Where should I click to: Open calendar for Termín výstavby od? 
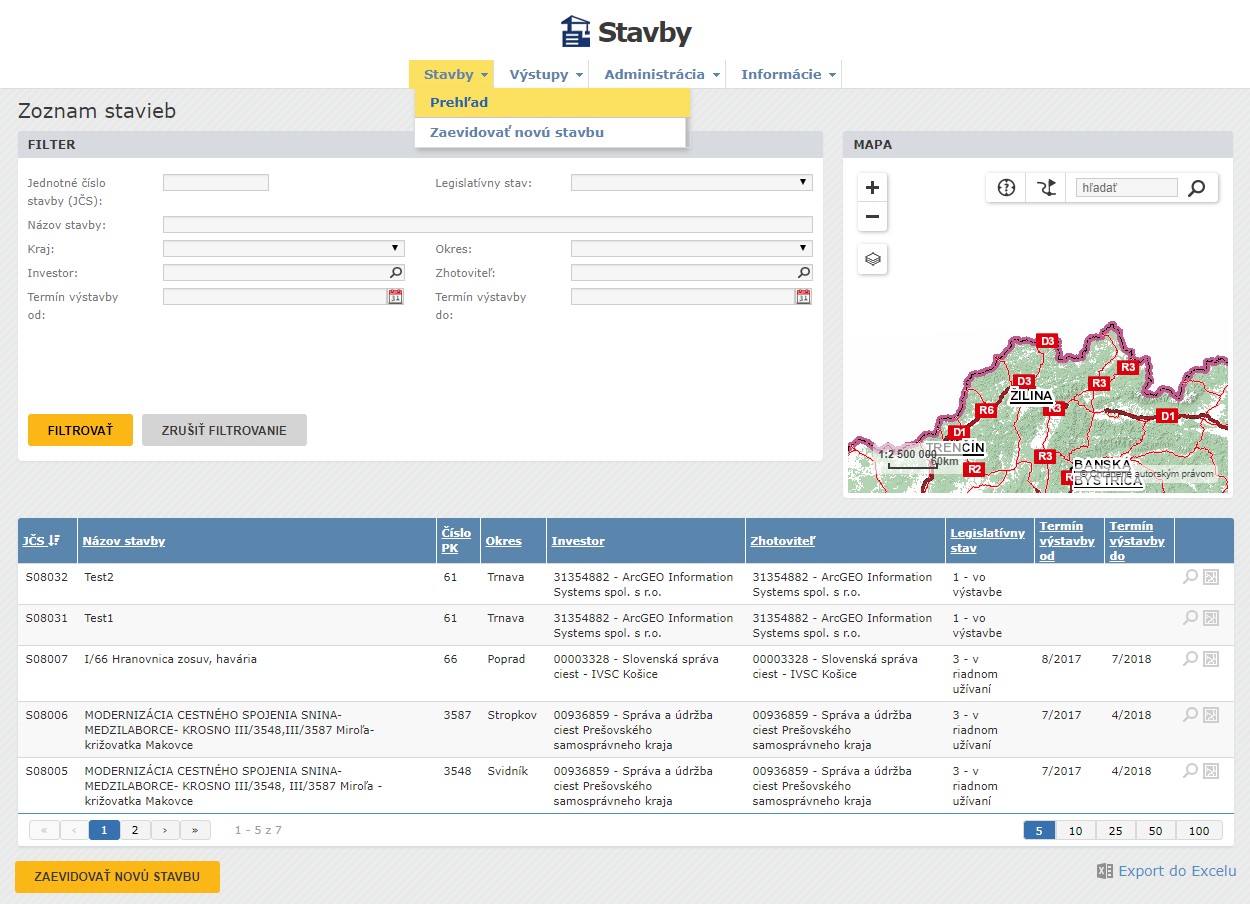click(x=395, y=296)
